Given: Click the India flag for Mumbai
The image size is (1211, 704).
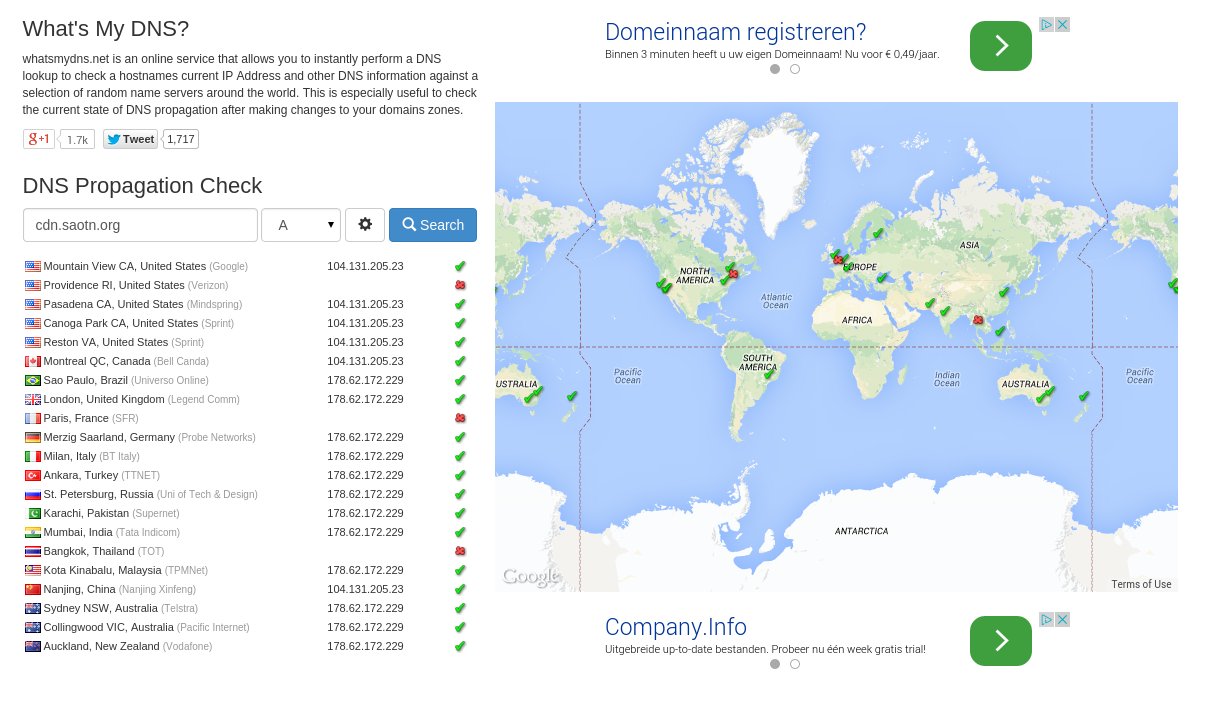Looking at the screenshot, I should coord(33,532).
